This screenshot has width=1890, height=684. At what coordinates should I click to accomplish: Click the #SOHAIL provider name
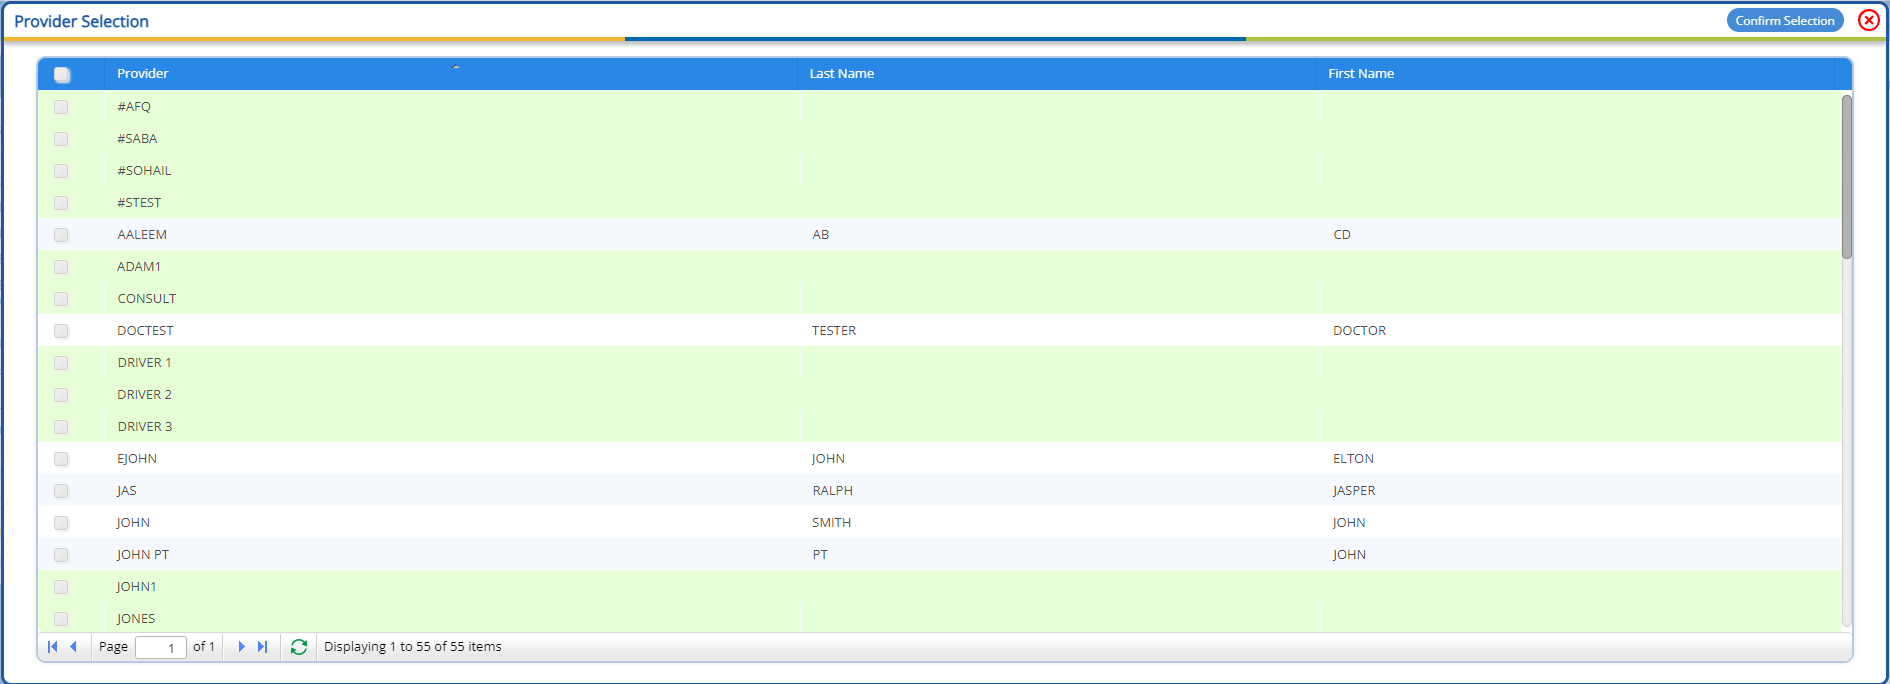click(144, 171)
